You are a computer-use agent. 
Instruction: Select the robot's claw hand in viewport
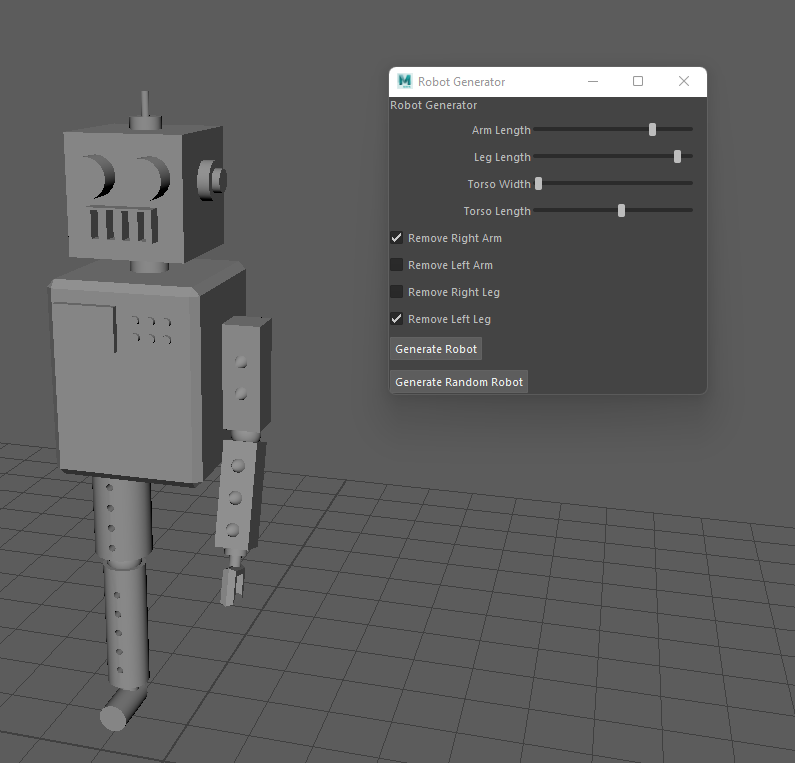click(x=233, y=584)
